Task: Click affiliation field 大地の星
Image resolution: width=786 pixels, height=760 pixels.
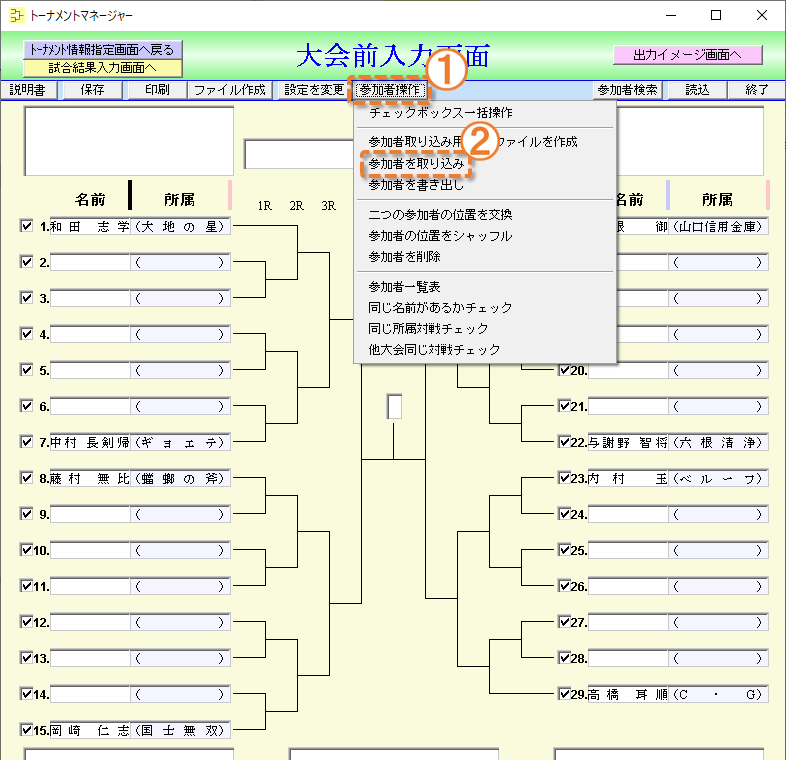Action: 180,227
